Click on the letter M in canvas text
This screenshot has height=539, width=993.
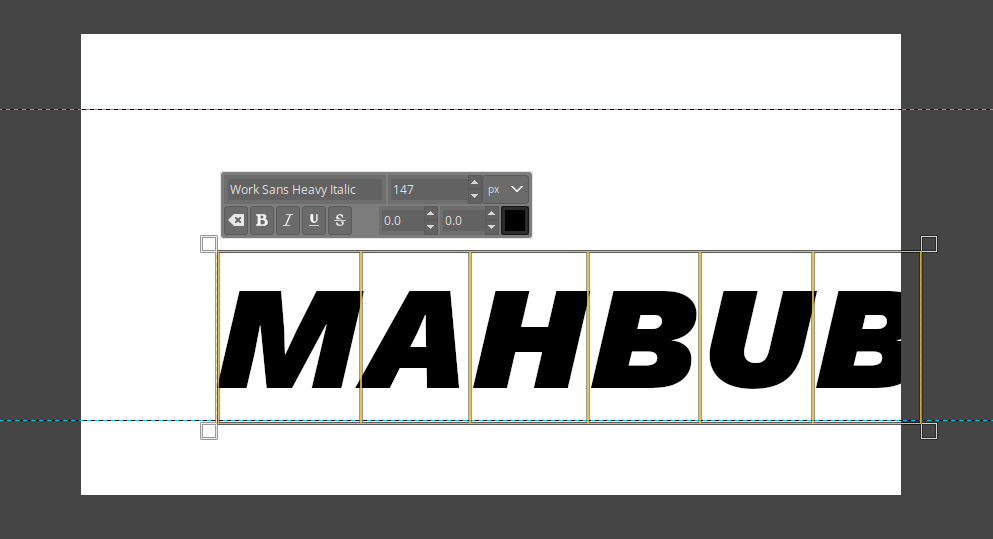click(289, 339)
